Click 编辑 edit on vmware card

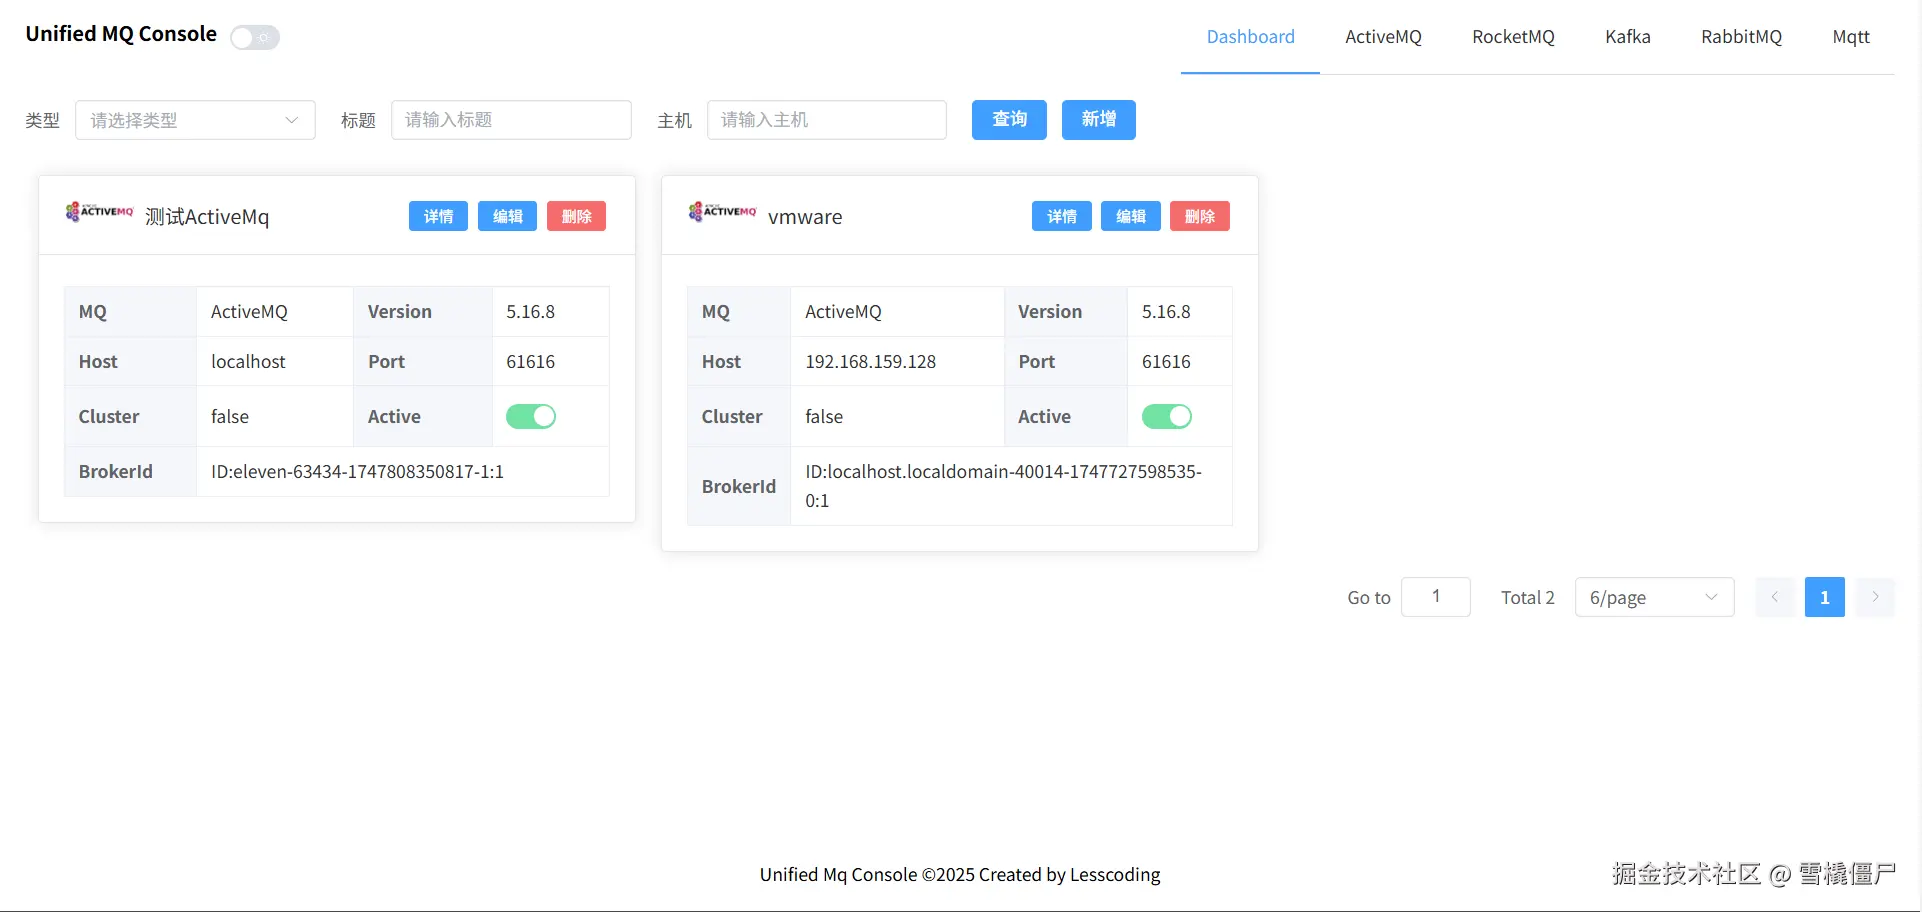click(x=1130, y=216)
